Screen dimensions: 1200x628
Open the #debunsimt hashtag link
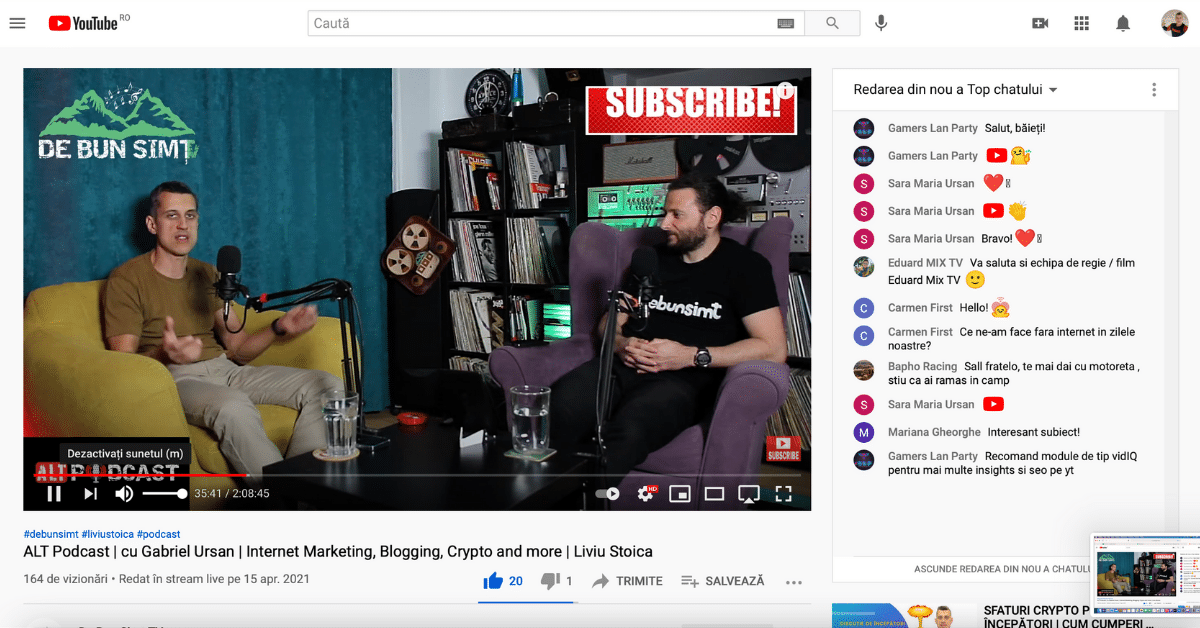click(x=50, y=534)
